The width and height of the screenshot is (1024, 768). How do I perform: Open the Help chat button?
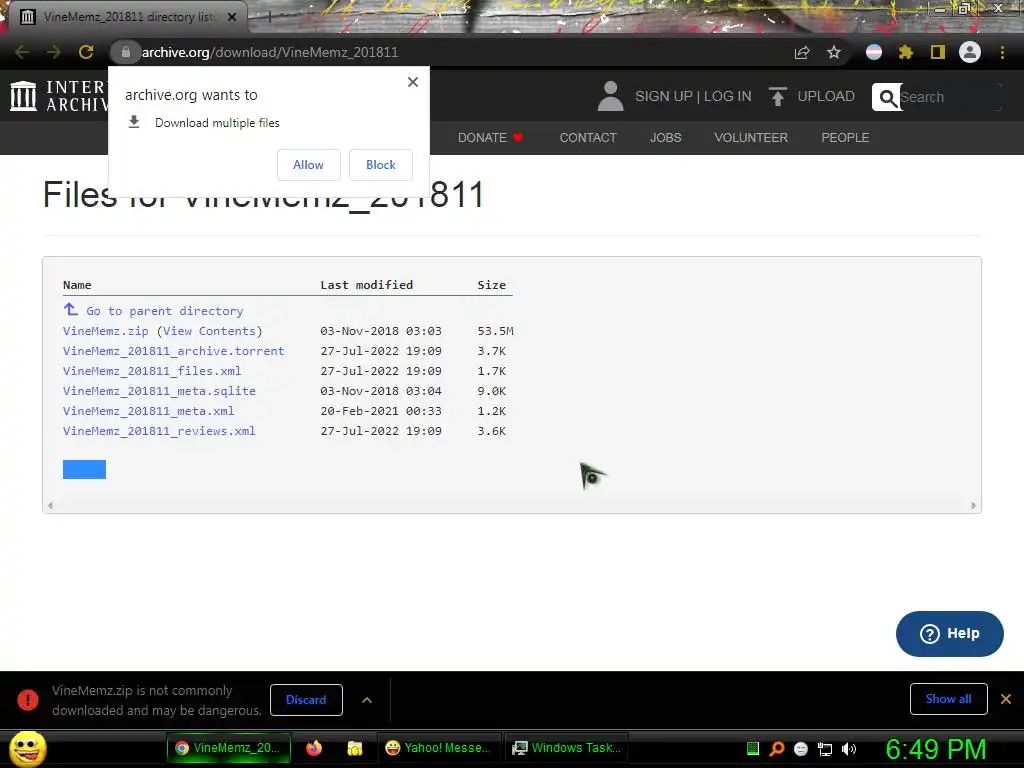[x=950, y=633]
